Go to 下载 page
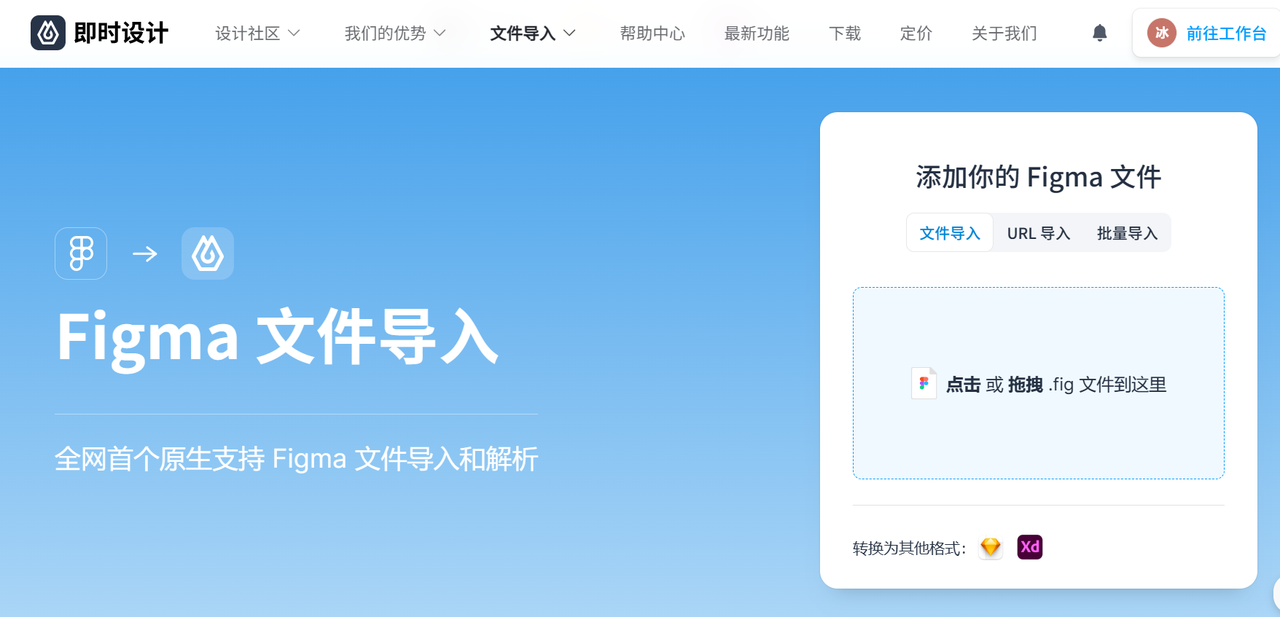The width and height of the screenshot is (1280, 617). pos(845,33)
